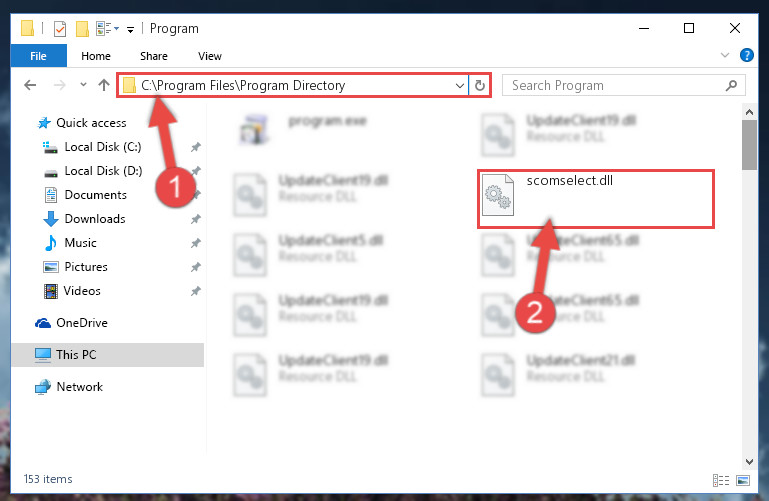
Task: Click the Back navigation arrow
Action: click(x=30, y=85)
